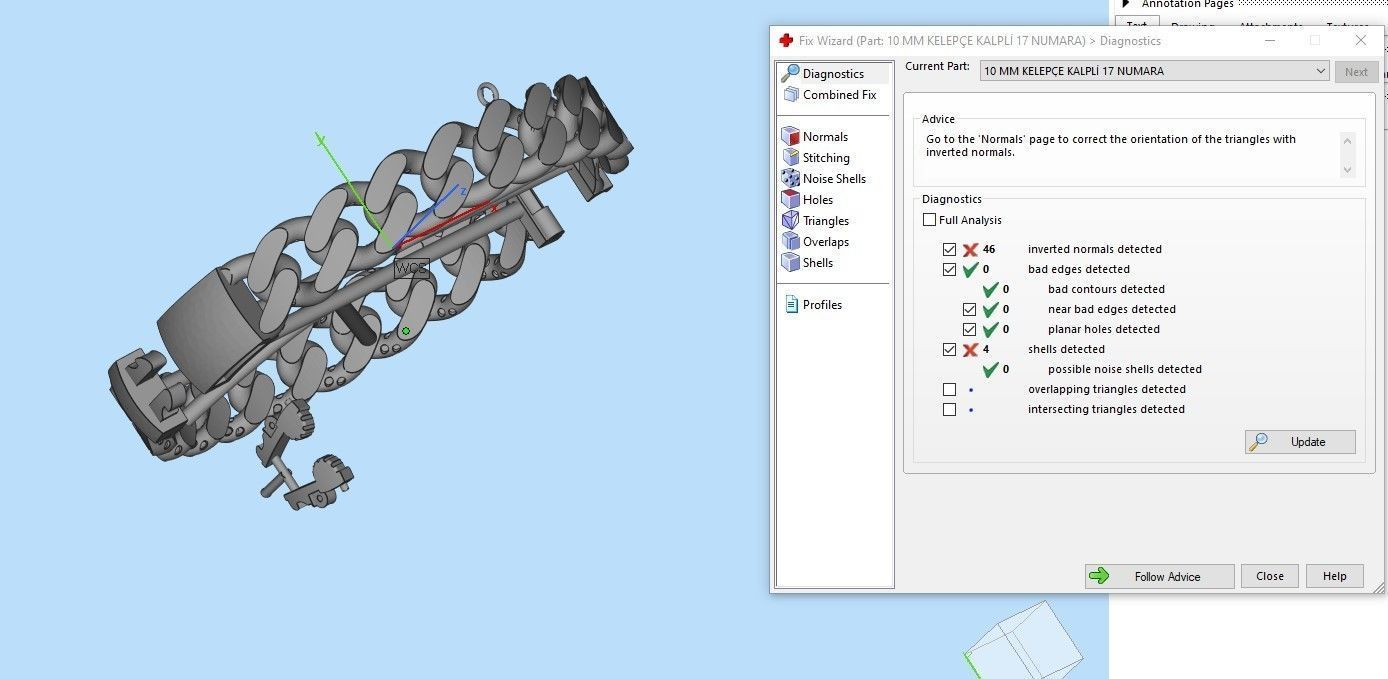Viewport: 1388px width, 679px height.
Task: Enable intersecting triangles detected checkbox
Action: (x=950, y=409)
